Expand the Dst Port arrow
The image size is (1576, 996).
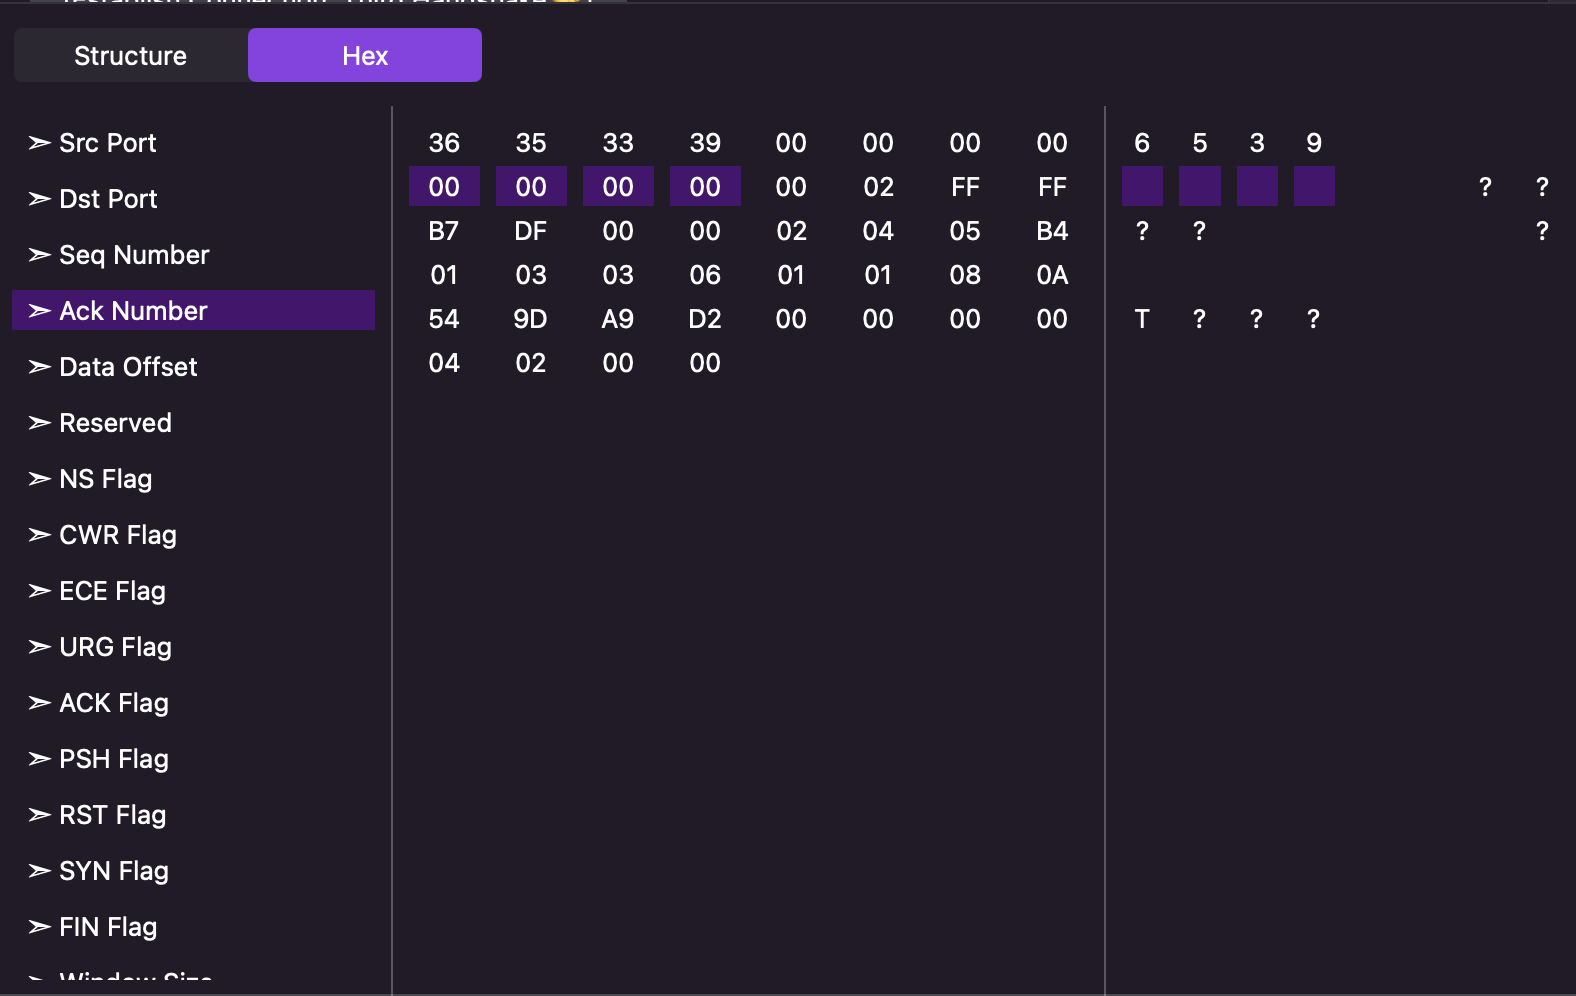click(x=40, y=199)
